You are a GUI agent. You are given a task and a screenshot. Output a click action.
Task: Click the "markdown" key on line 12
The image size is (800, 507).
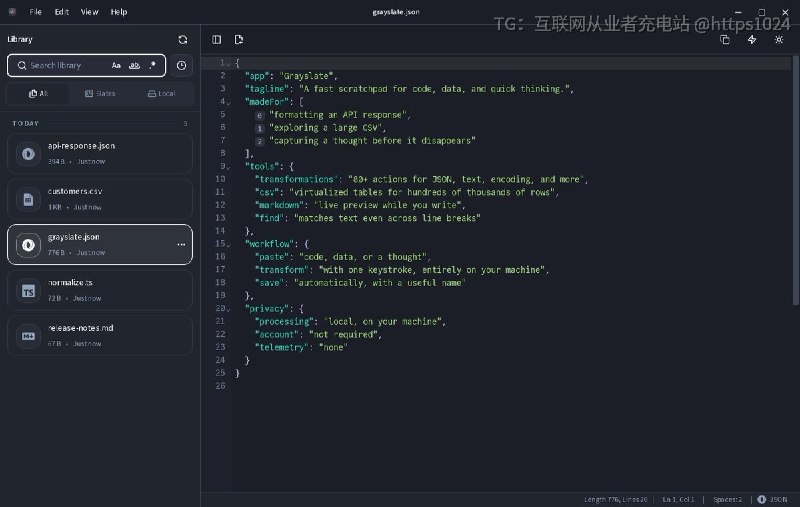pos(279,205)
